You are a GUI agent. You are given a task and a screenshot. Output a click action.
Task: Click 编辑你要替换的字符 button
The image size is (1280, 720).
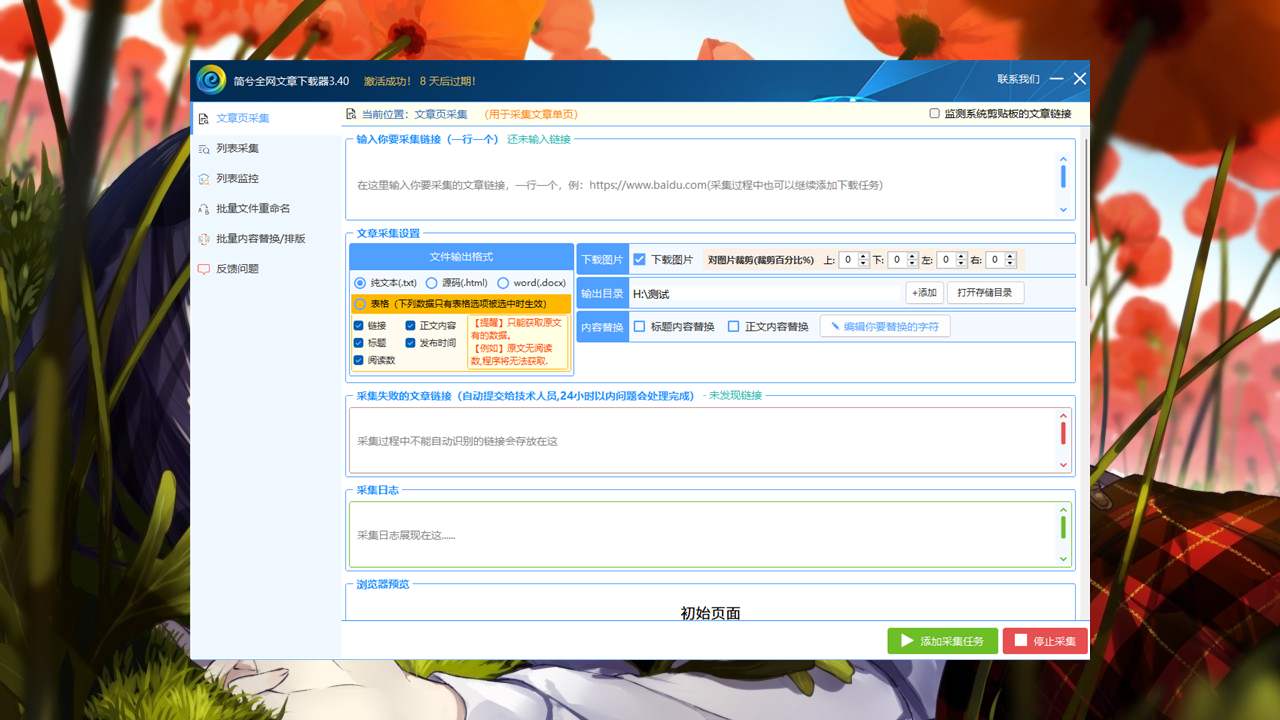885,326
